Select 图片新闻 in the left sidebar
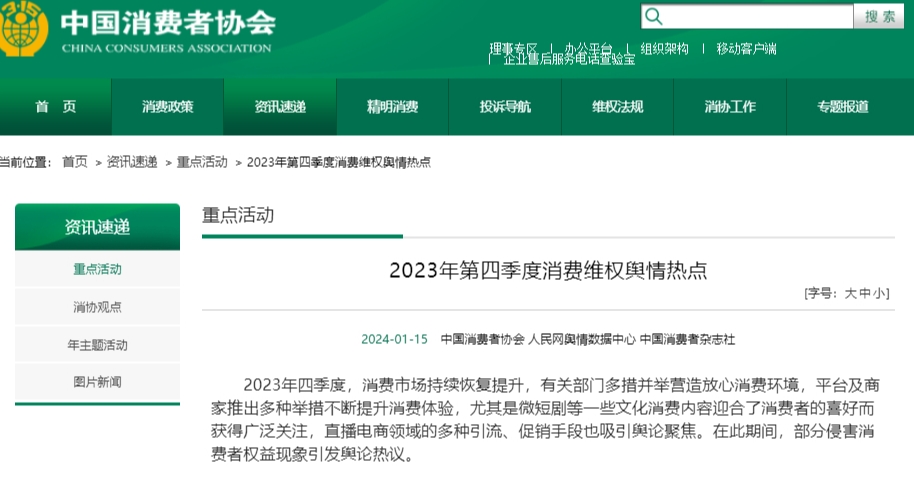Screen dimensions: 914x479 [97, 382]
